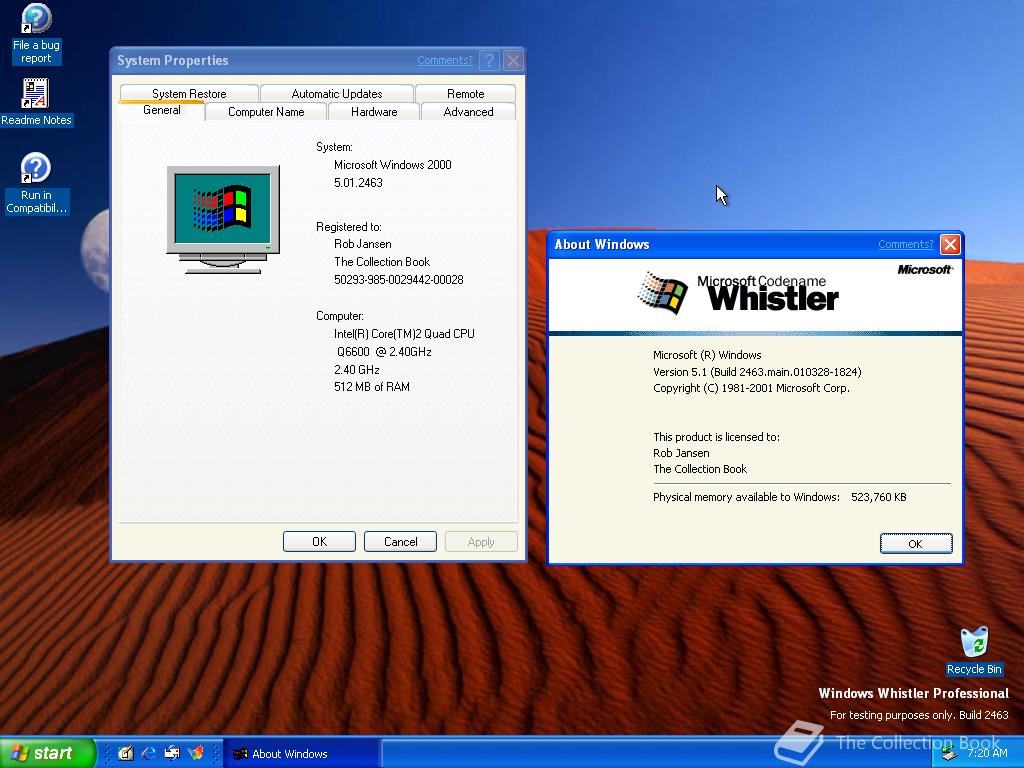Click the product ID 50293-985-0029442-00028
Viewport: 1024px width, 768px height.
tap(398, 280)
